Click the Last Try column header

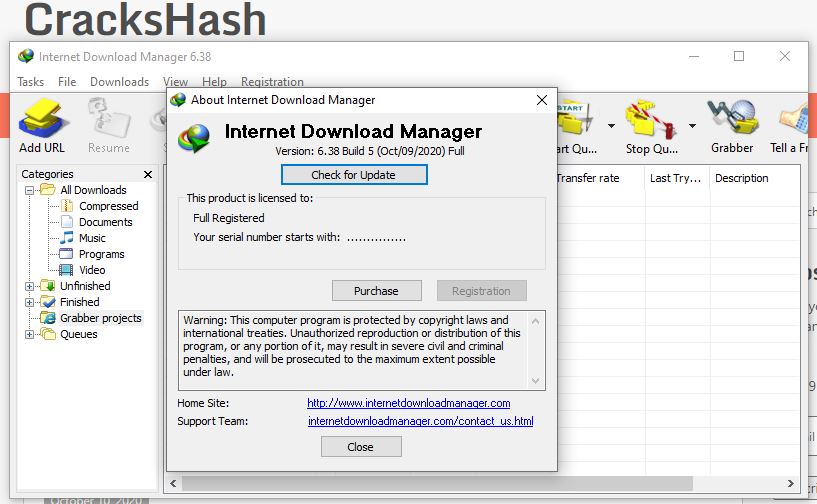coord(675,178)
